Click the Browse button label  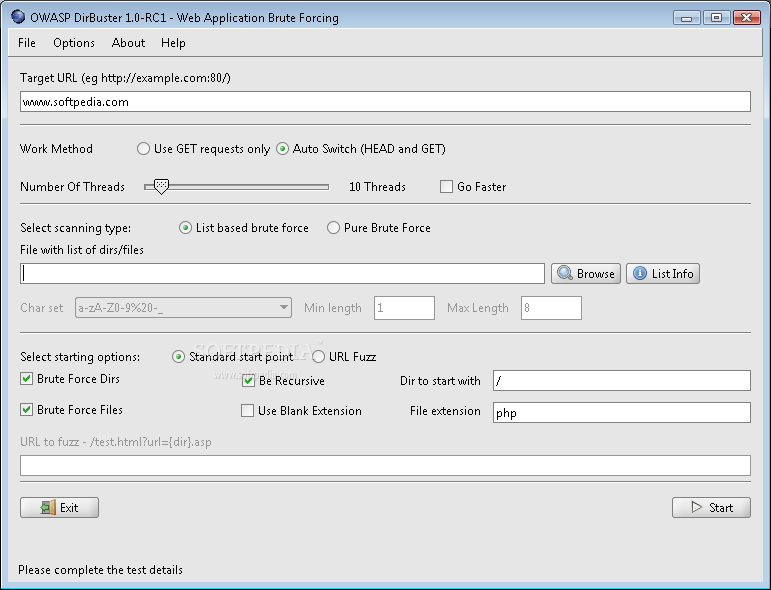(x=595, y=273)
